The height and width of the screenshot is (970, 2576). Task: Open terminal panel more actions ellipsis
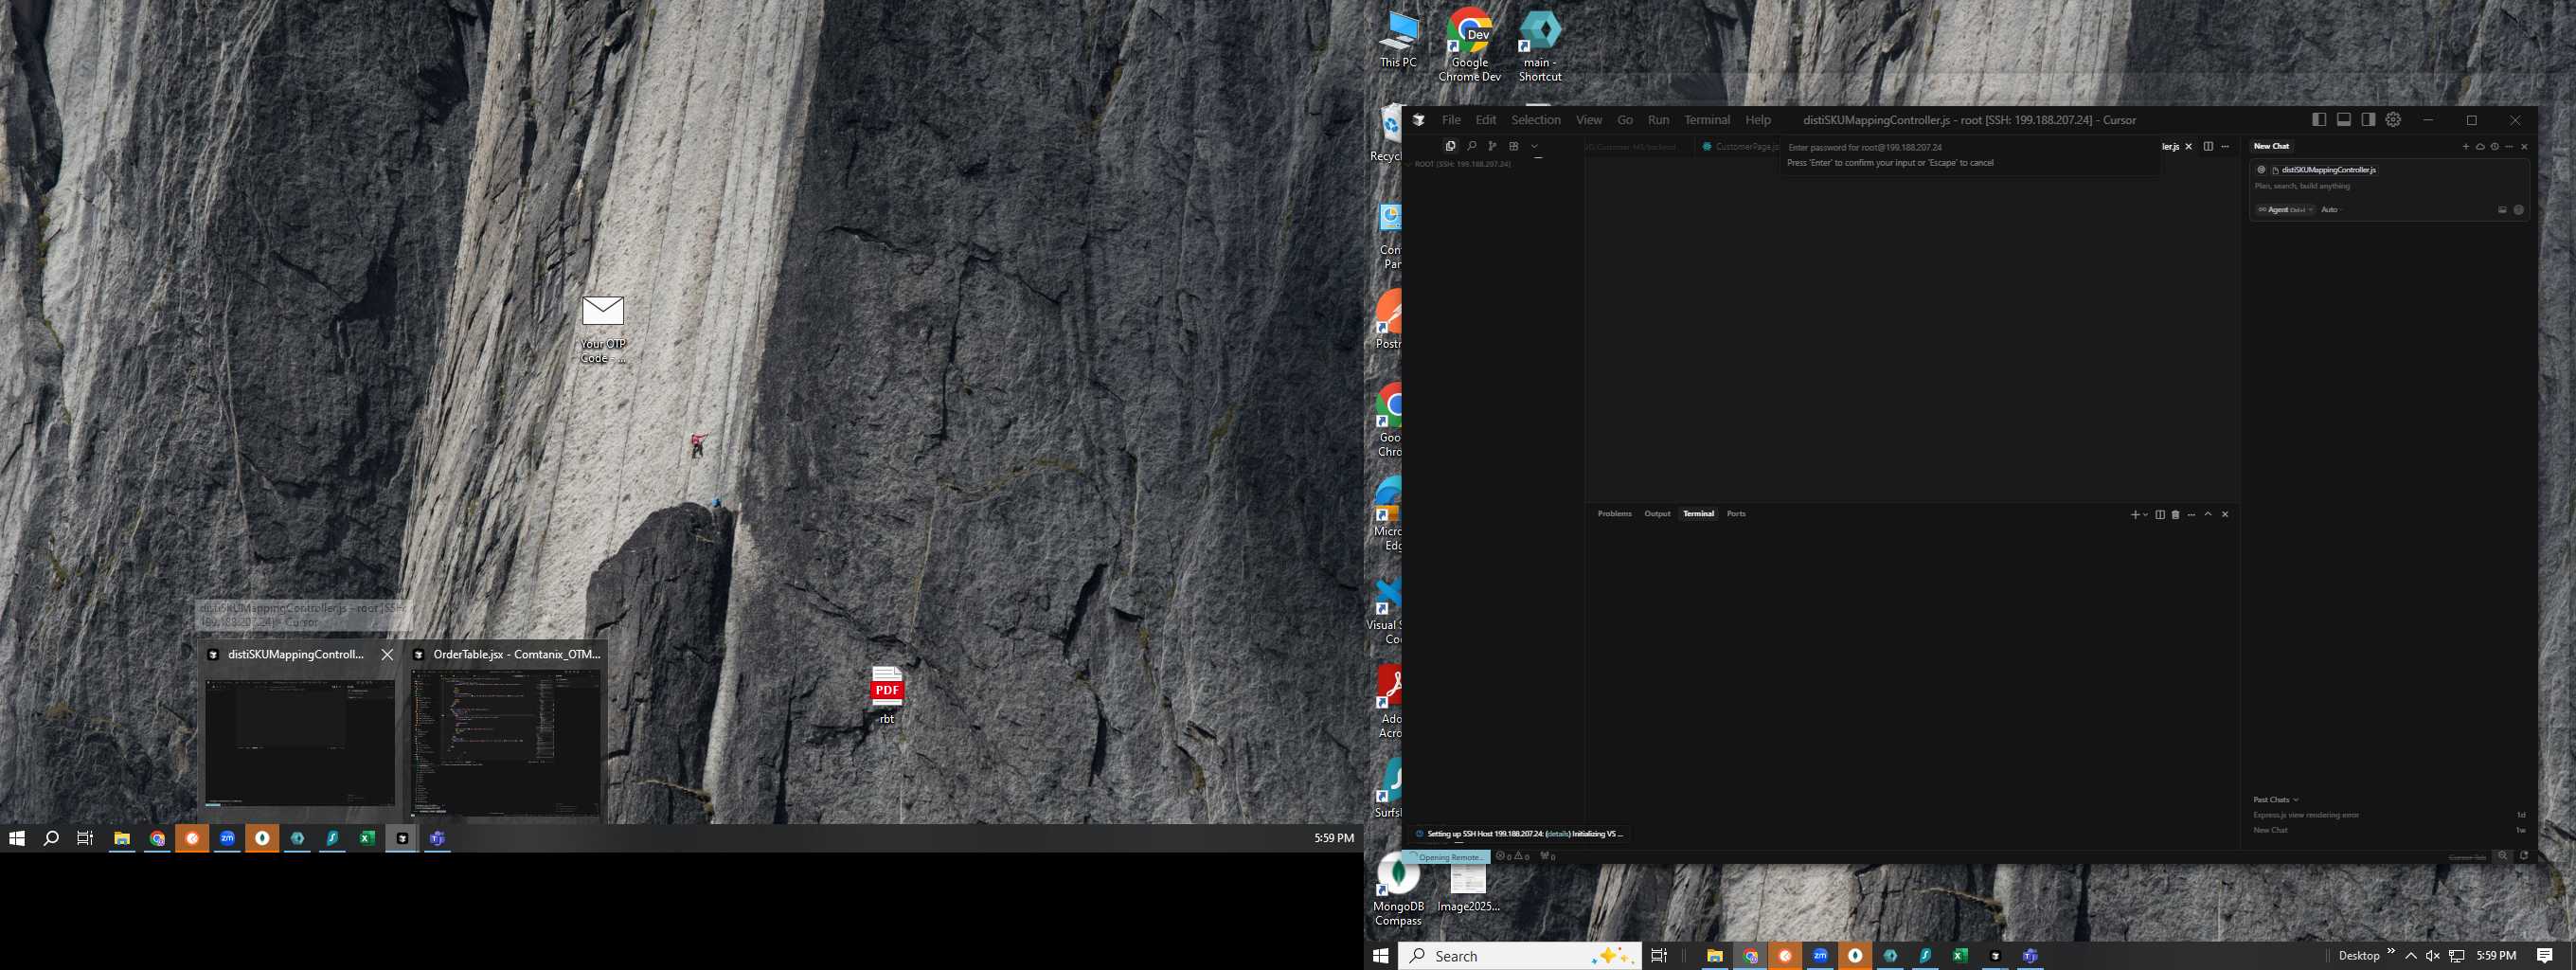click(2191, 515)
